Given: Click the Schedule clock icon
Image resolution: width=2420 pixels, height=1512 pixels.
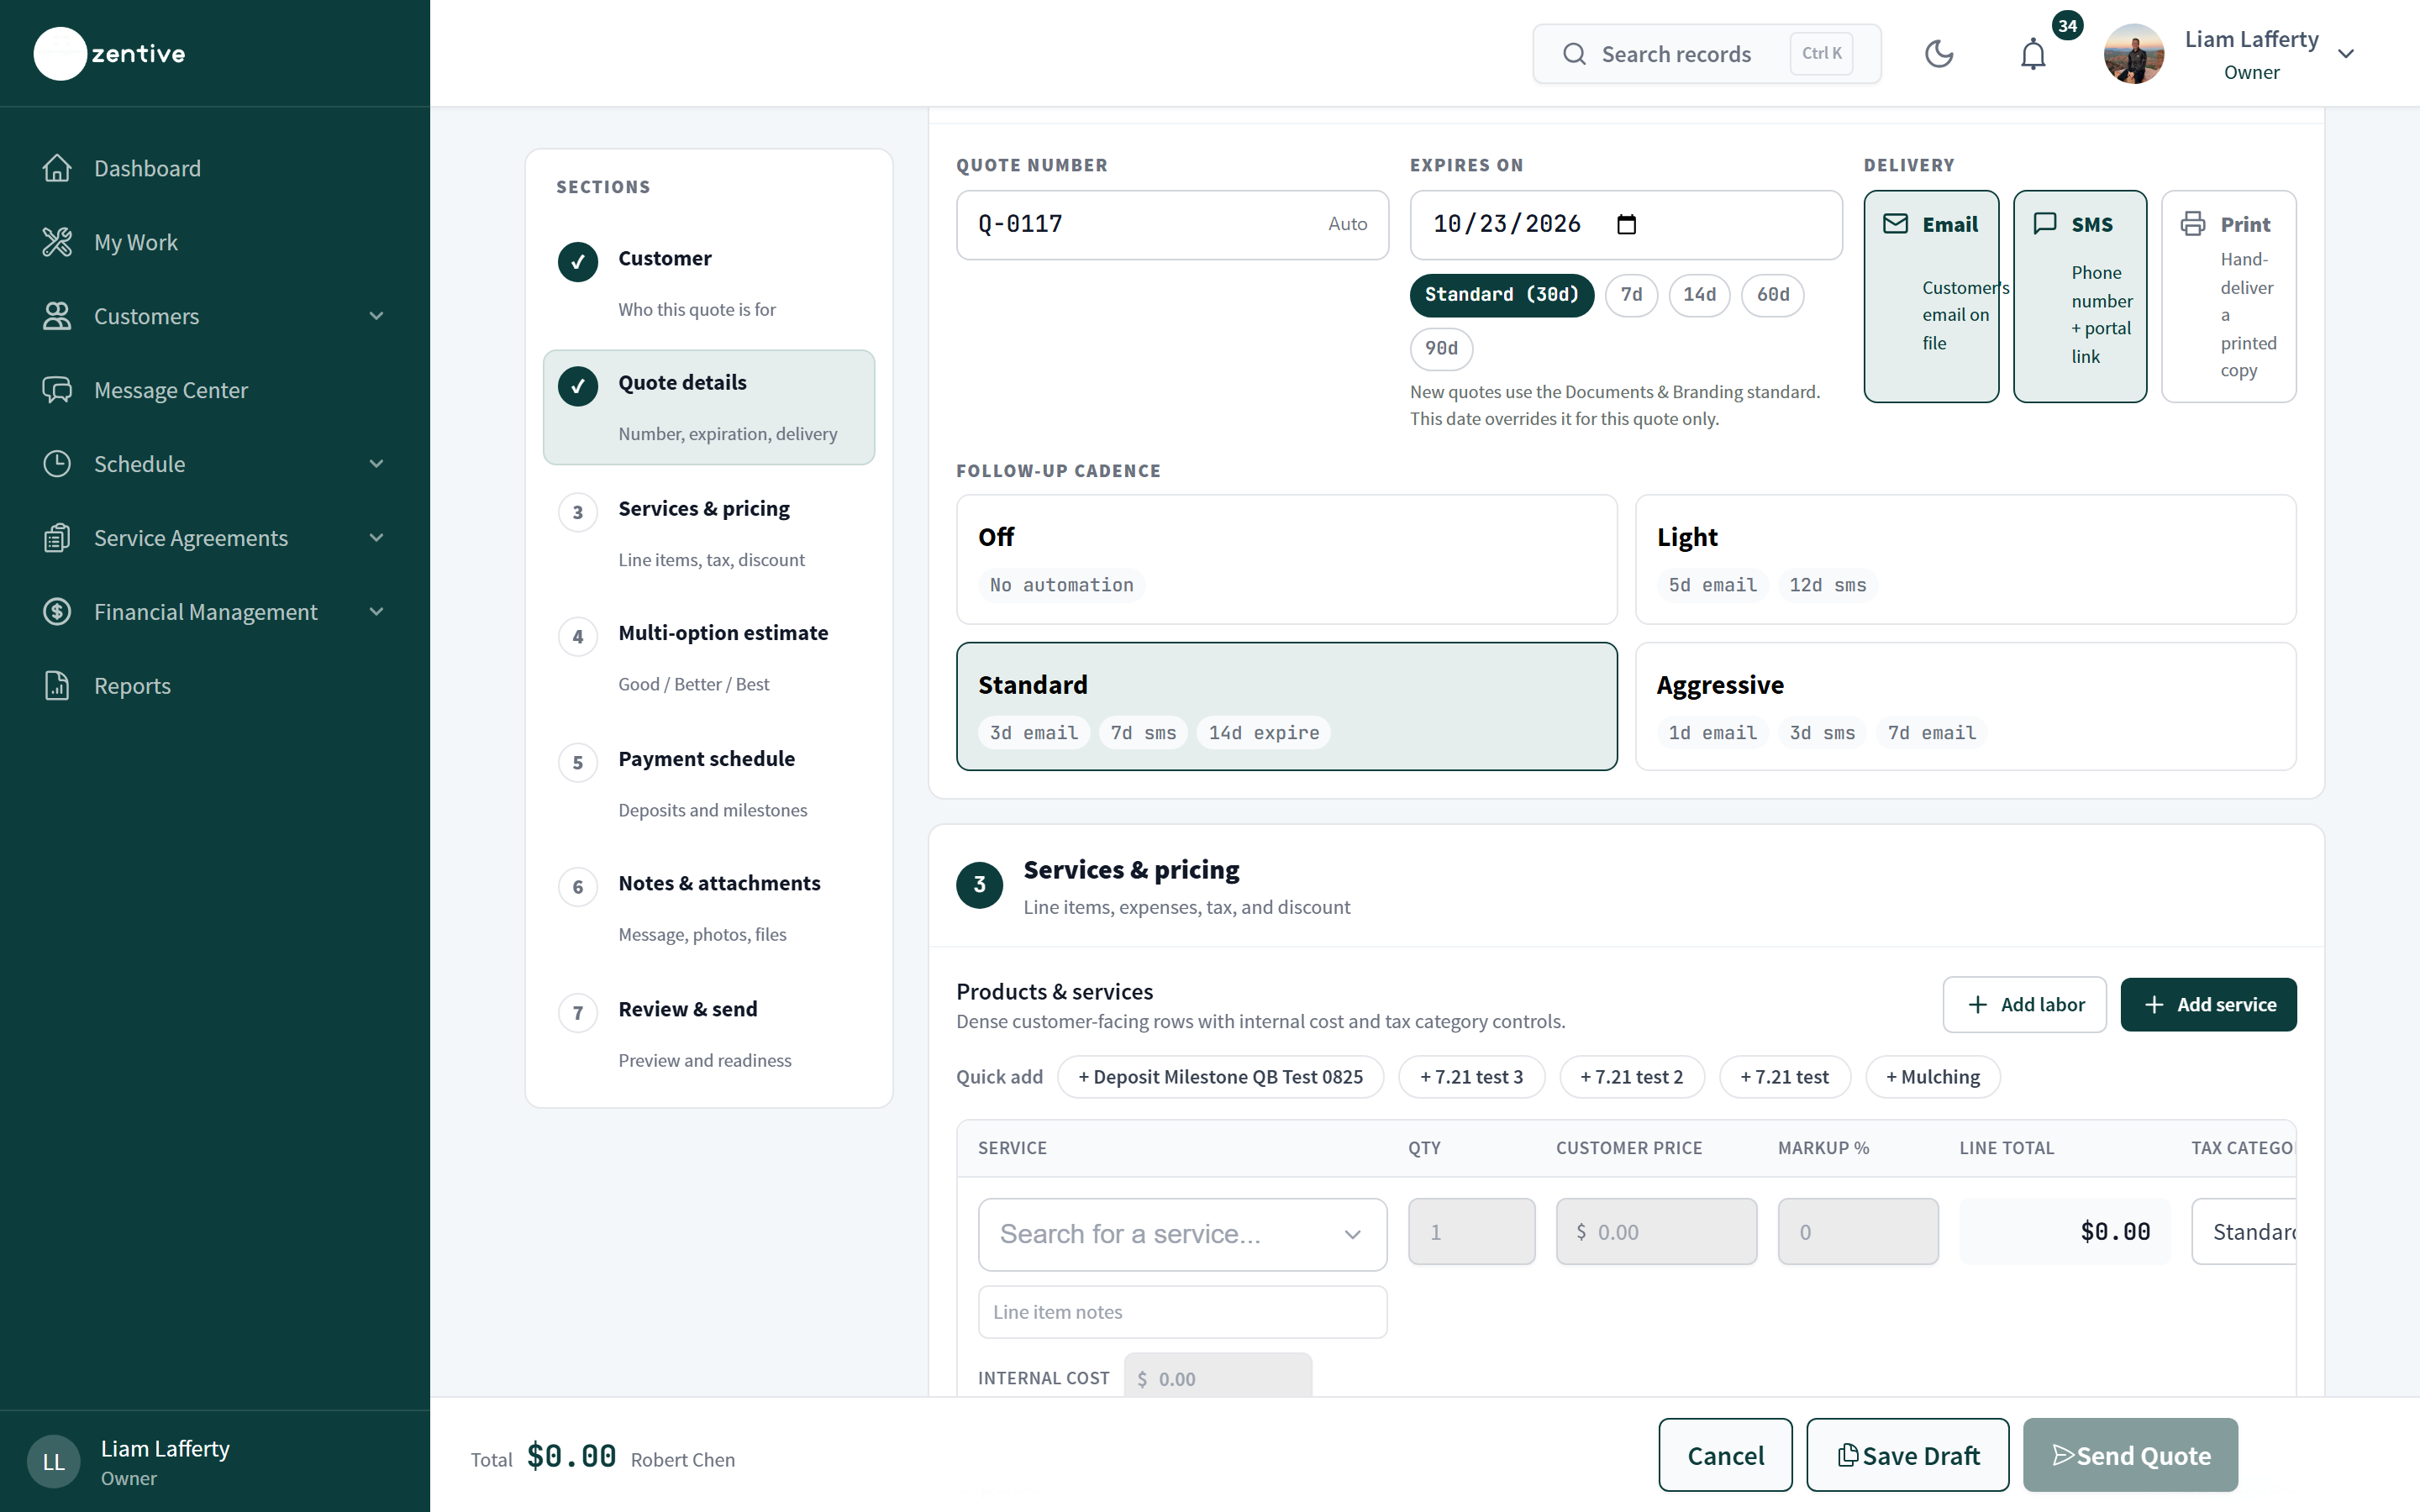Looking at the screenshot, I should [57, 464].
